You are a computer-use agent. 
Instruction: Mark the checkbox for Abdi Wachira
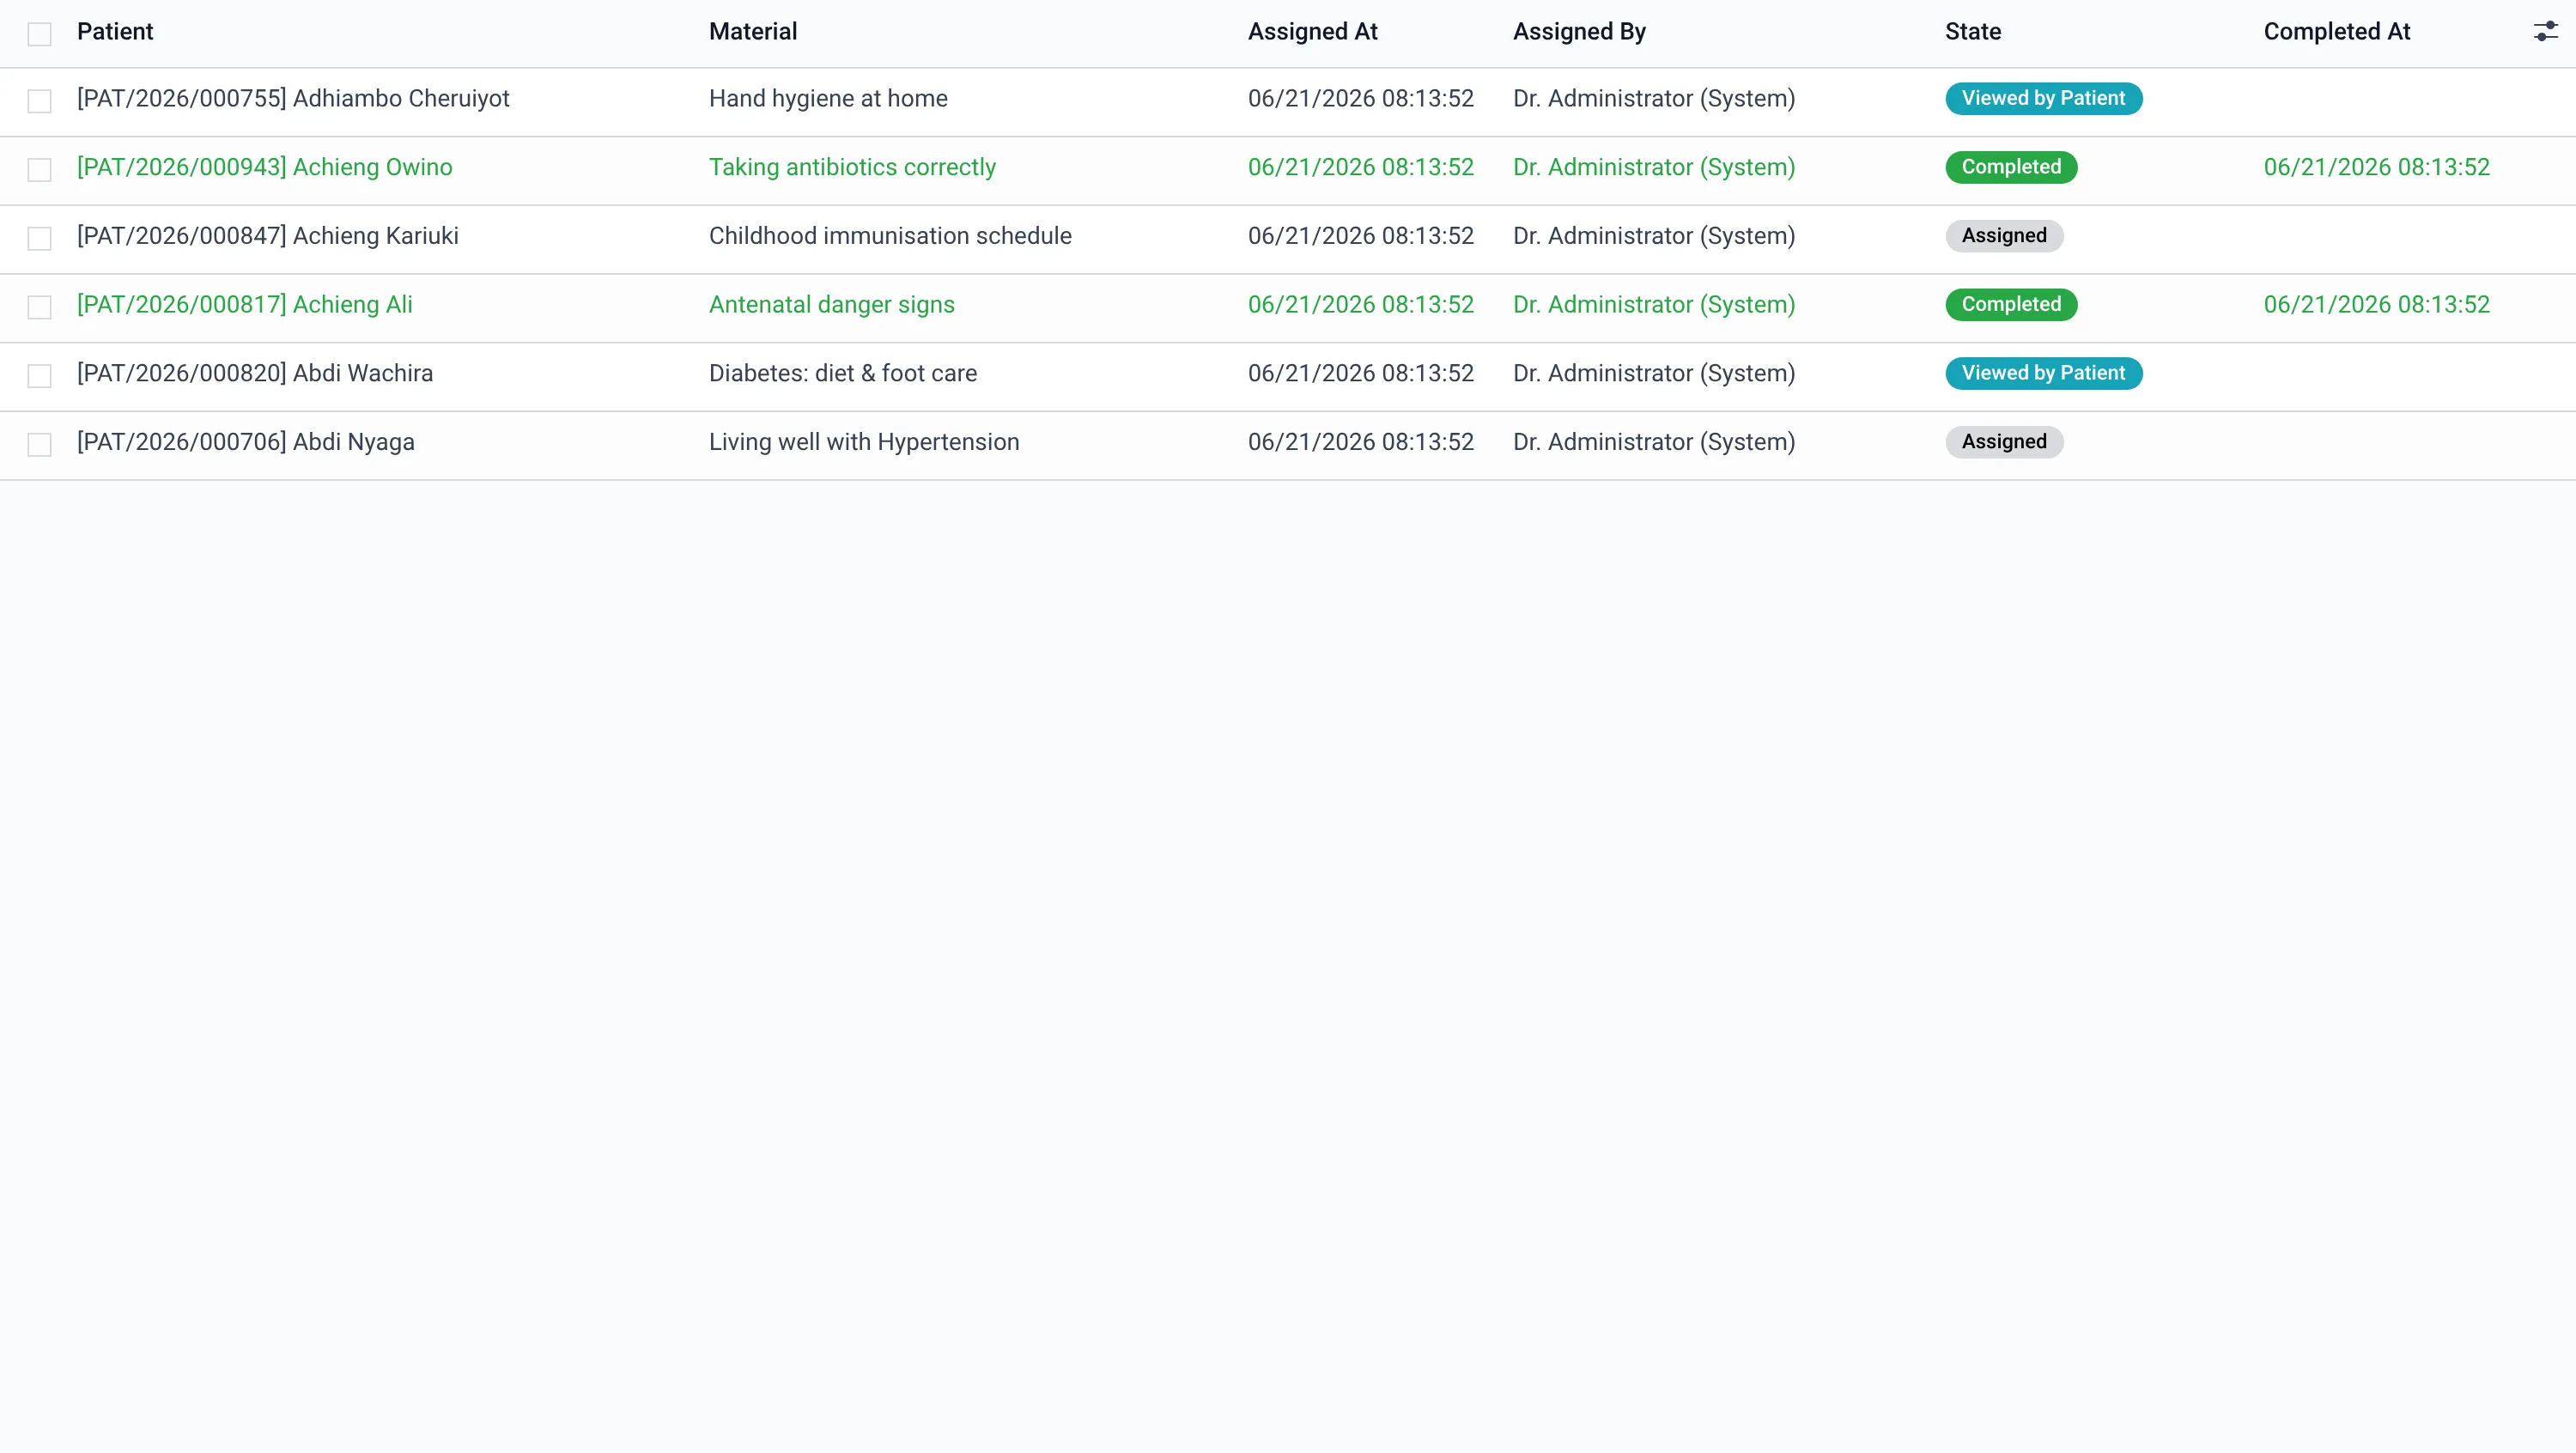pos(39,376)
